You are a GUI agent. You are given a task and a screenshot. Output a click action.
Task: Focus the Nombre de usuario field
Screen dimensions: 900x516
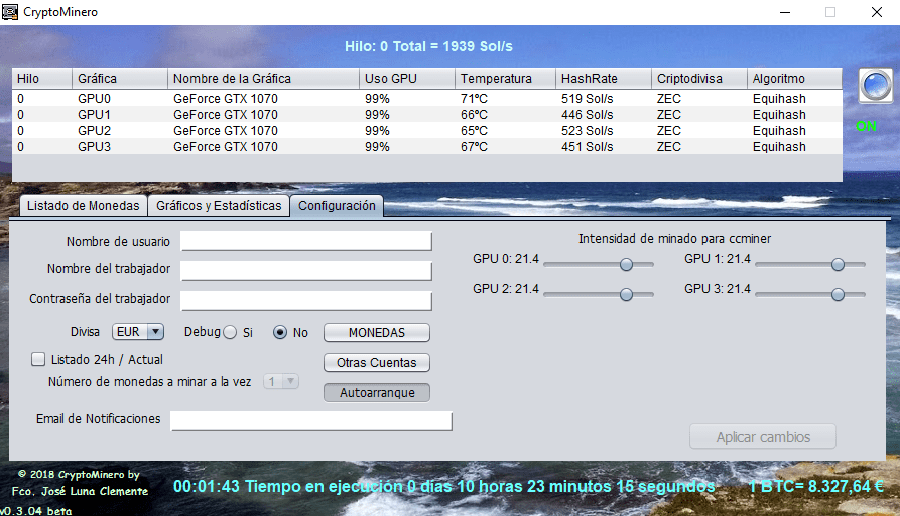pos(306,241)
